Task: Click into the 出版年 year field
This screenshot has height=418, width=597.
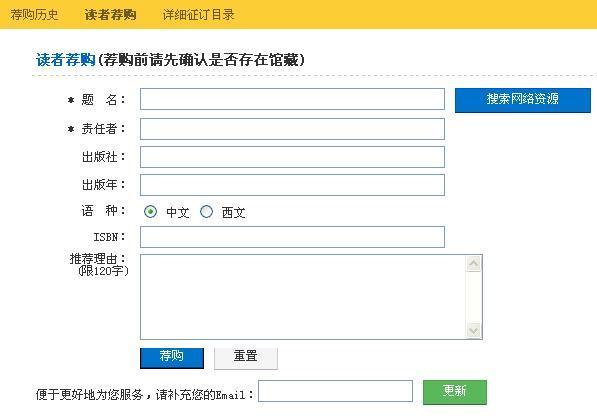Action: click(x=292, y=185)
